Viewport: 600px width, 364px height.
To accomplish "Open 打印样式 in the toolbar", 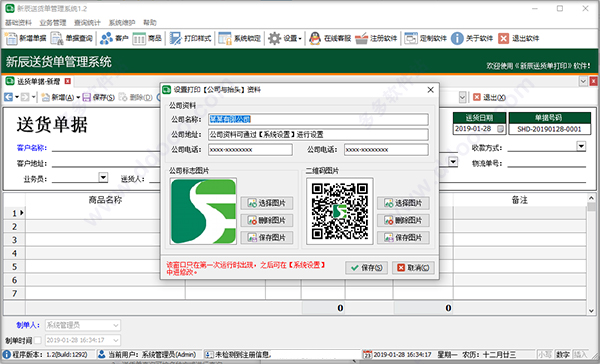I will point(191,38).
